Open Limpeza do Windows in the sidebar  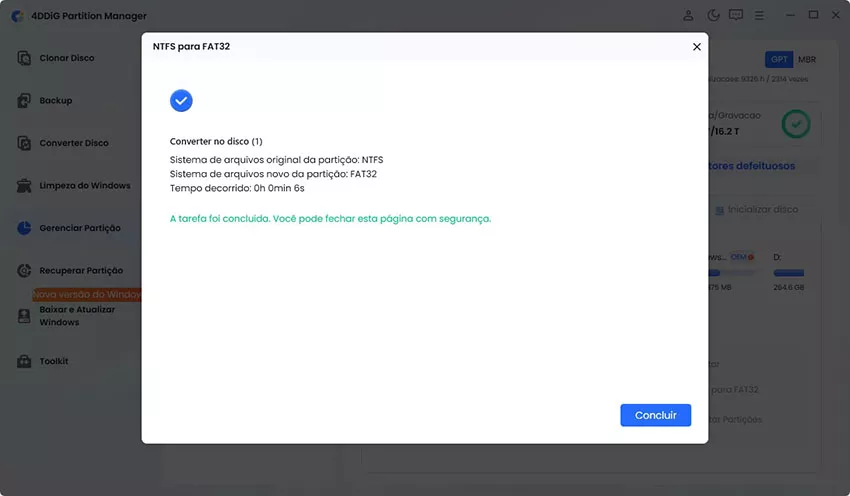[x=85, y=185]
